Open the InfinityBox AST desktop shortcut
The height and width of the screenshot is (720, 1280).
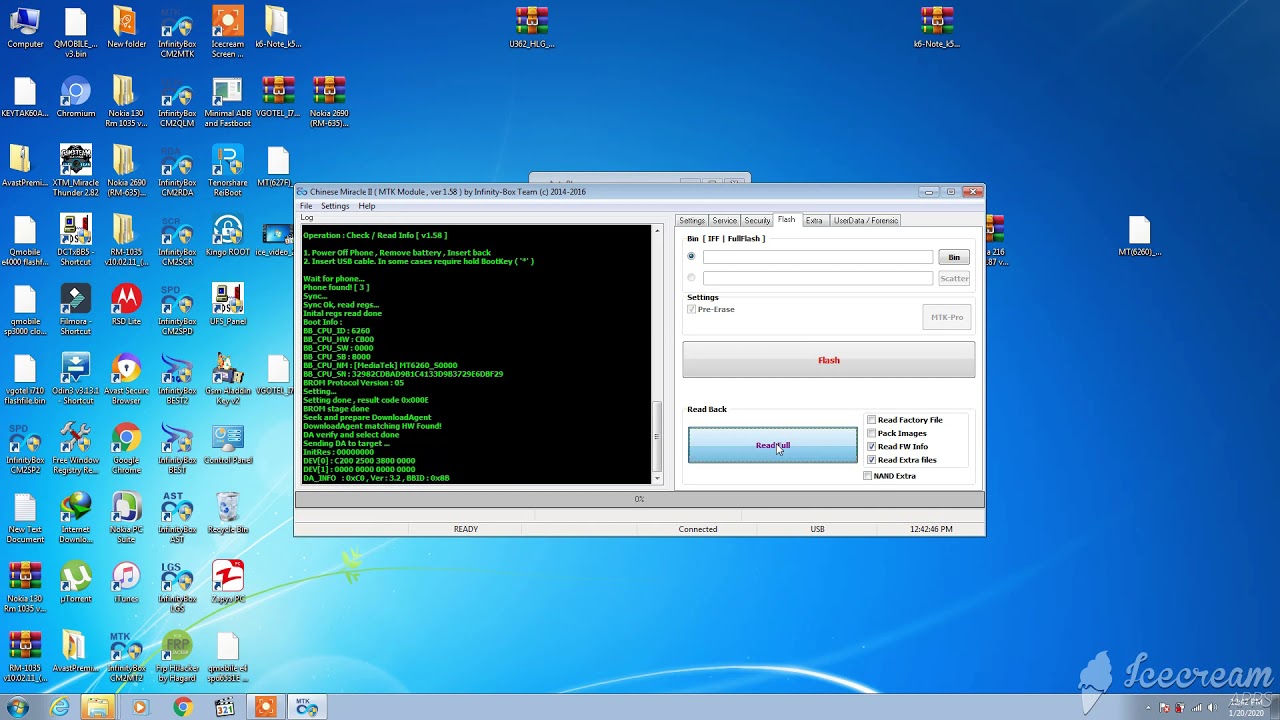tap(177, 517)
